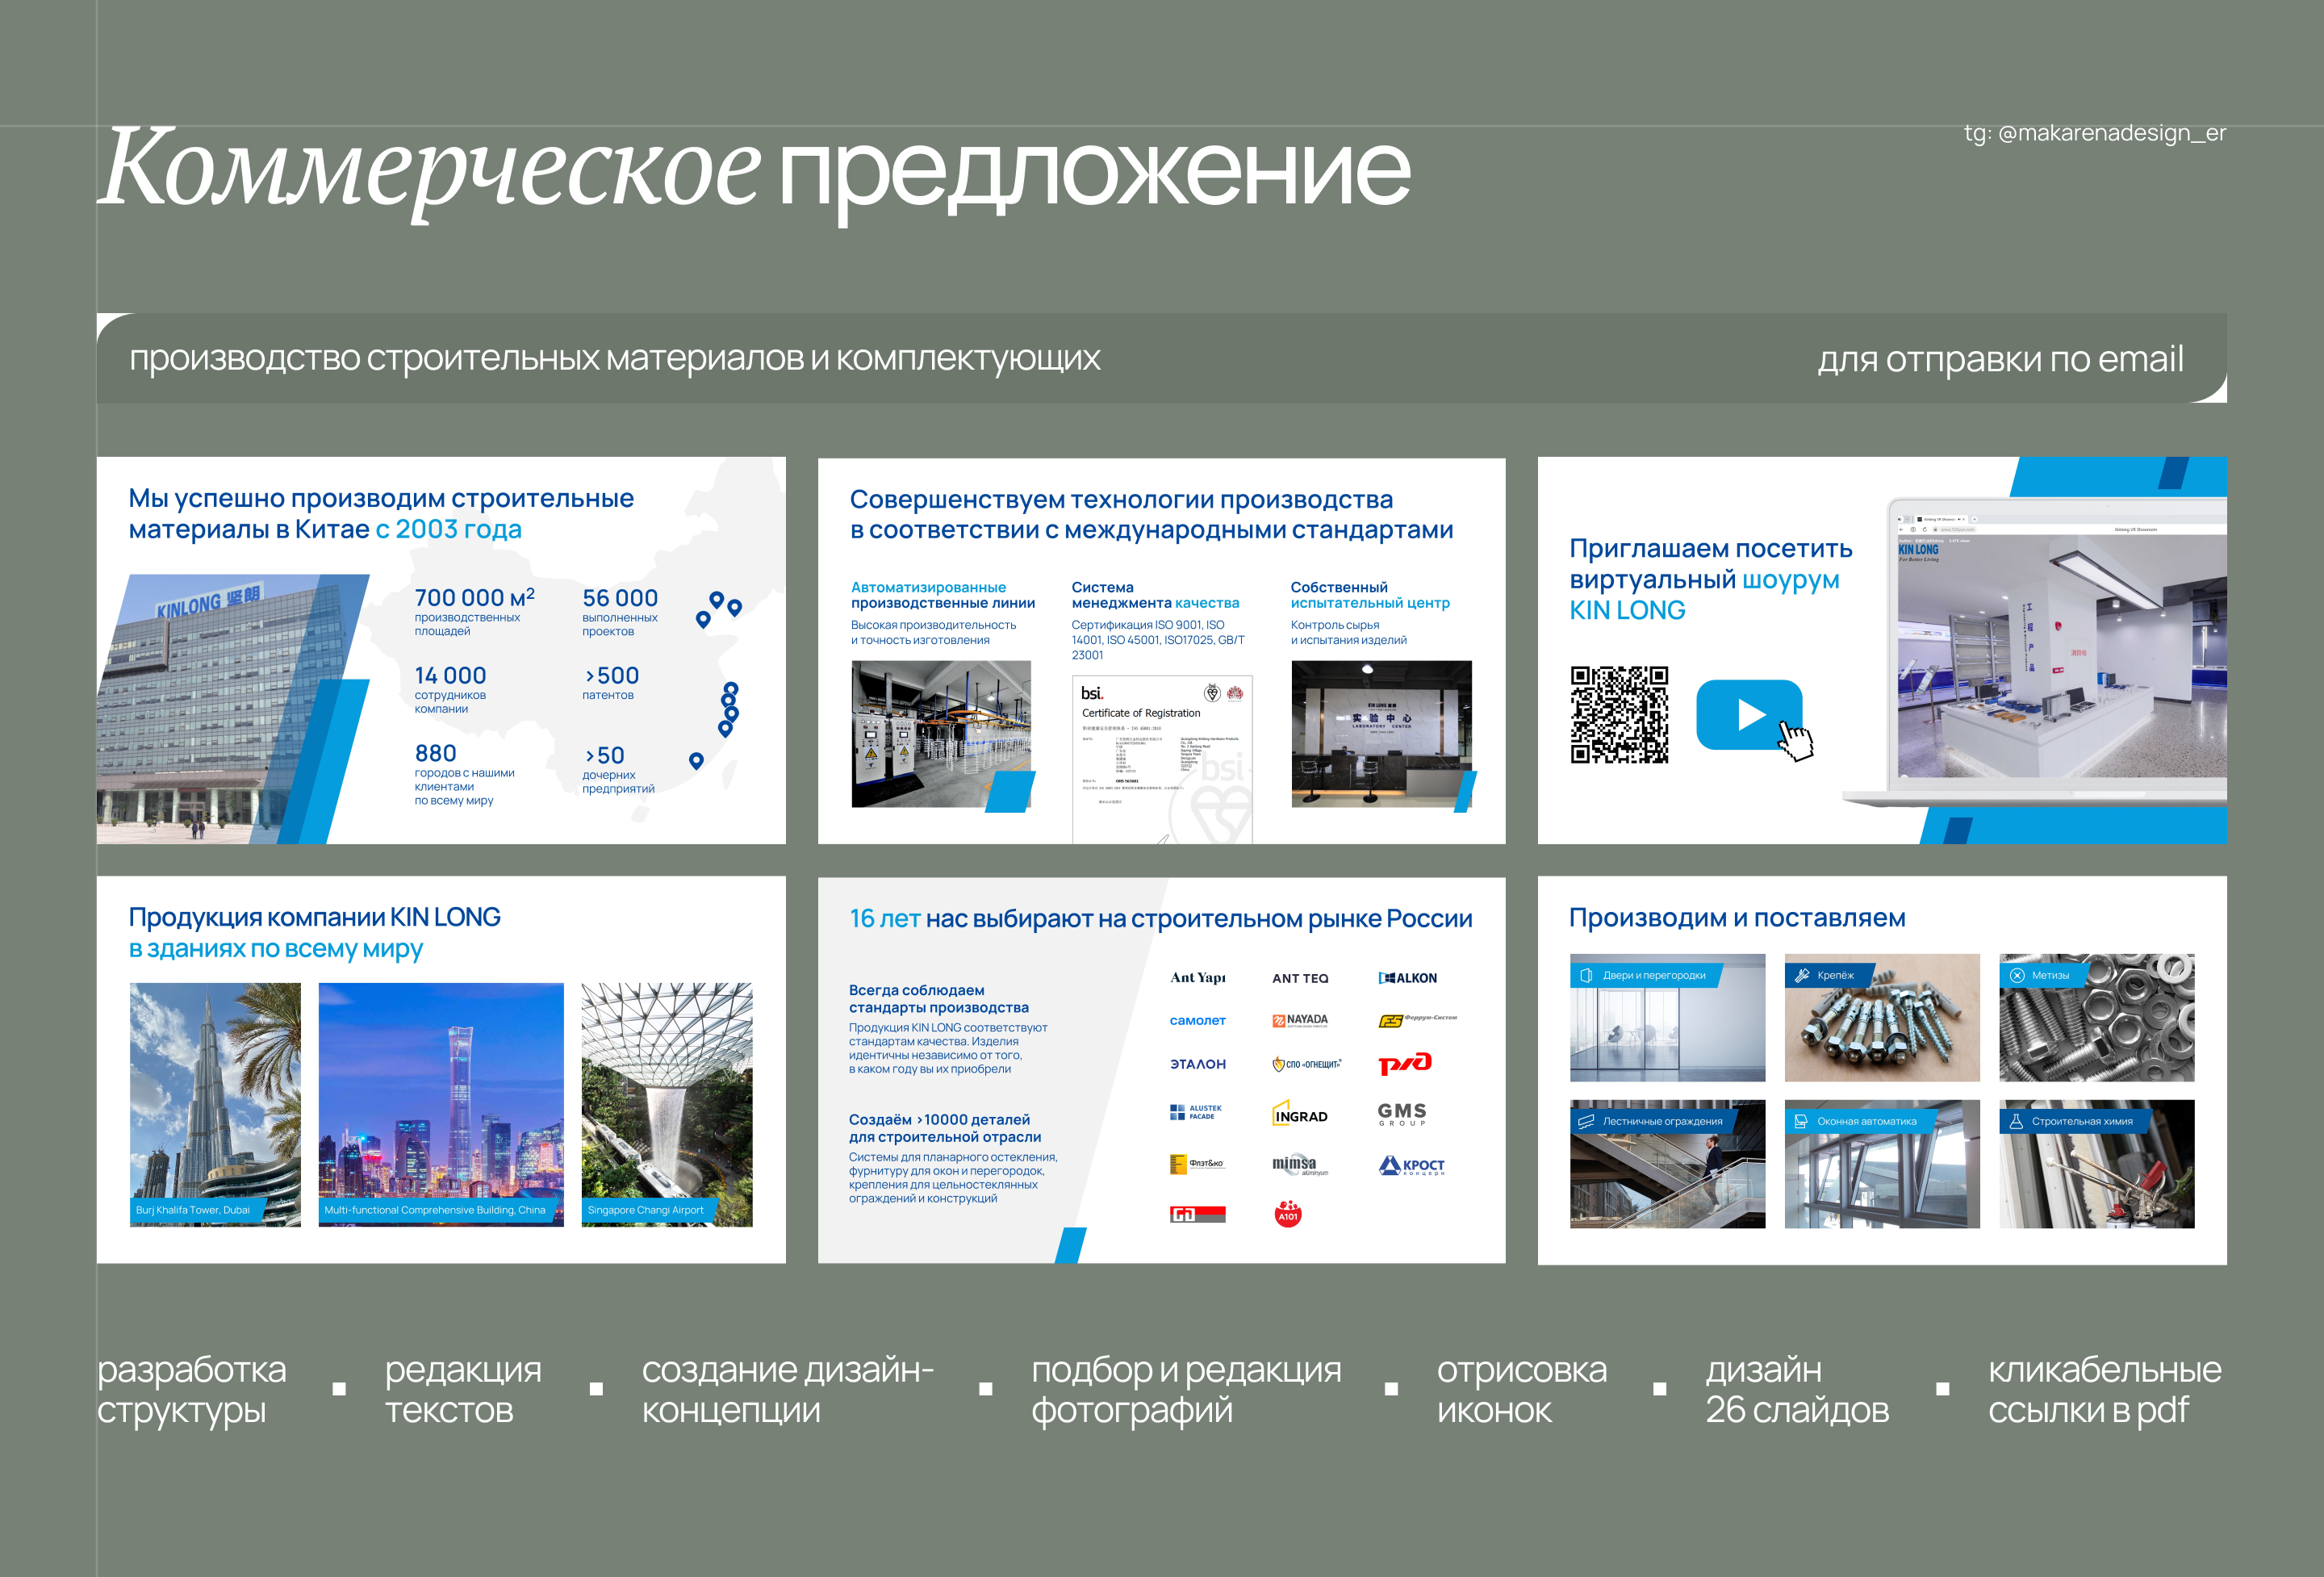Click the самолет client logo

point(1197,1021)
